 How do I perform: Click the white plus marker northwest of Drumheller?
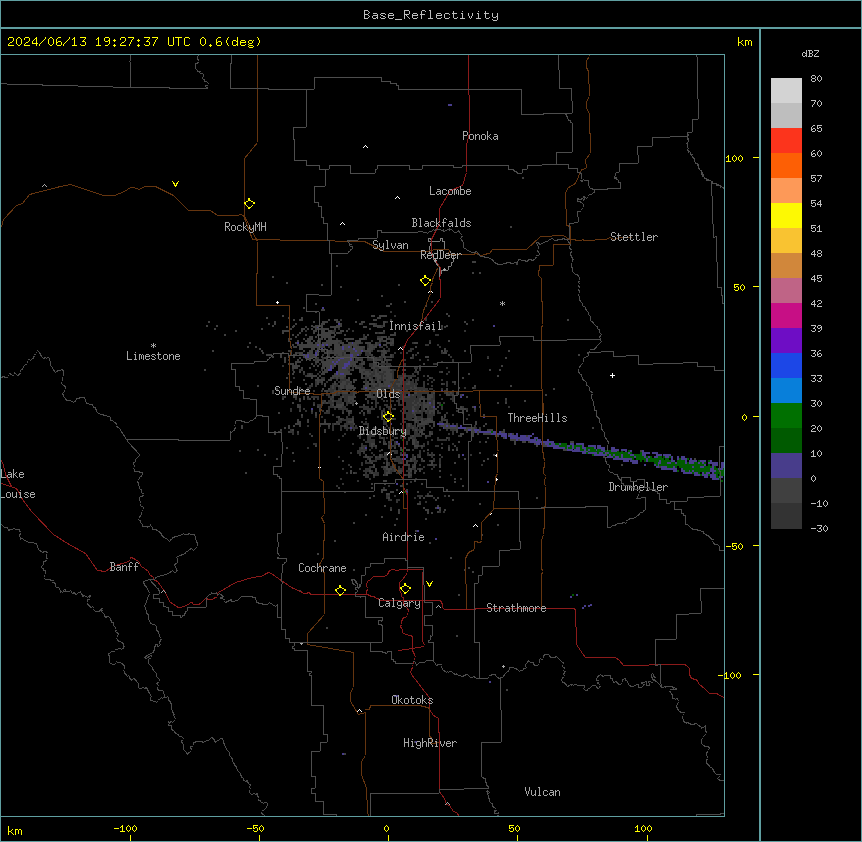pyautogui.click(x=612, y=375)
